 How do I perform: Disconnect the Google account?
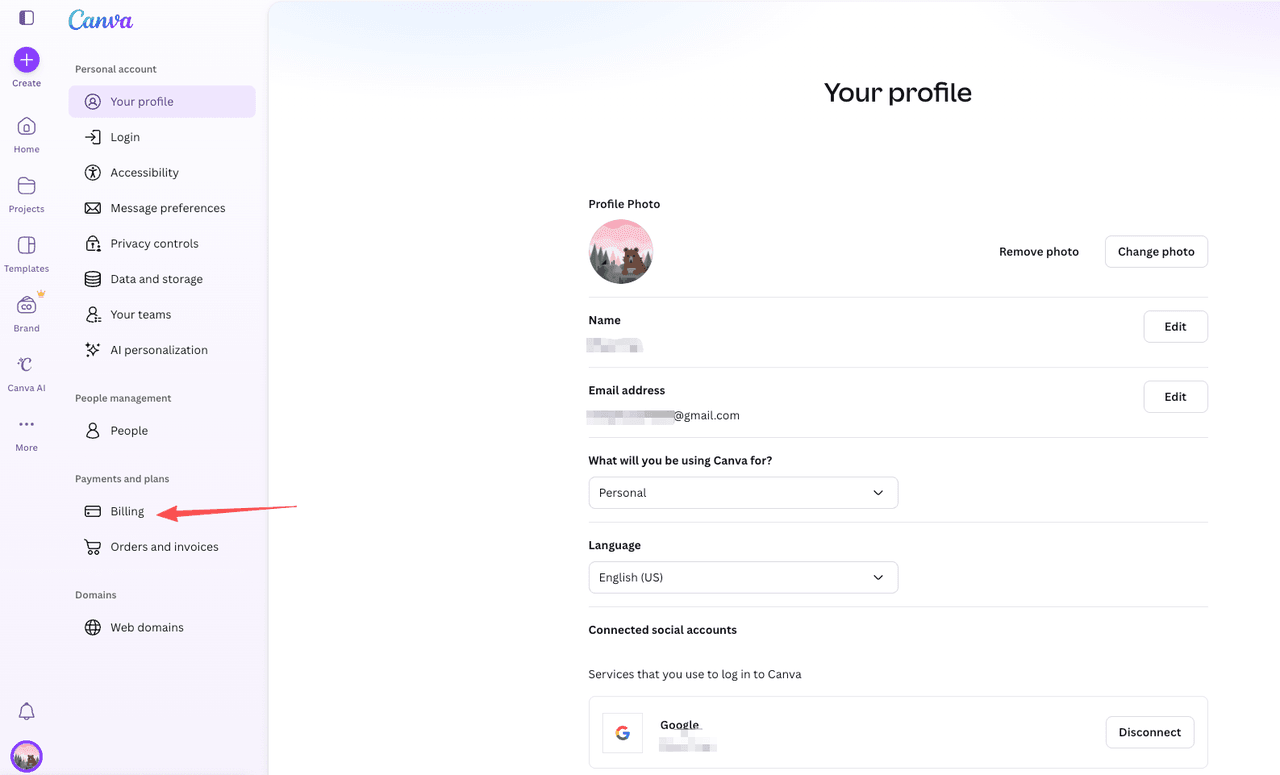point(1149,731)
